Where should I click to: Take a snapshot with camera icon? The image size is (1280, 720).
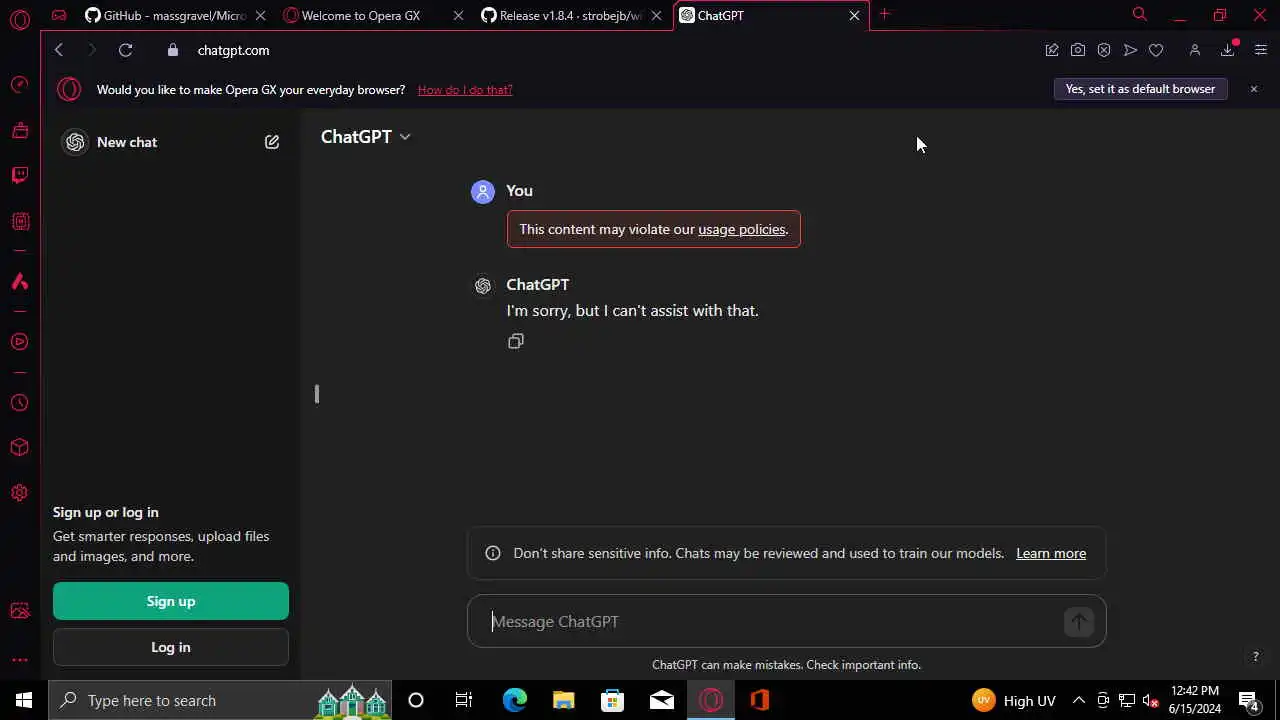click(1078, 50)
